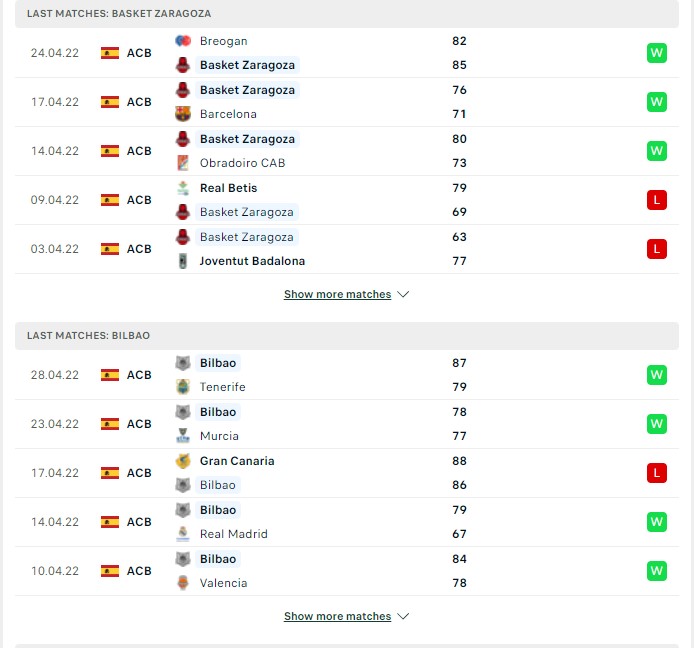Open the loss badge for Real Betis match

(656, 200)
